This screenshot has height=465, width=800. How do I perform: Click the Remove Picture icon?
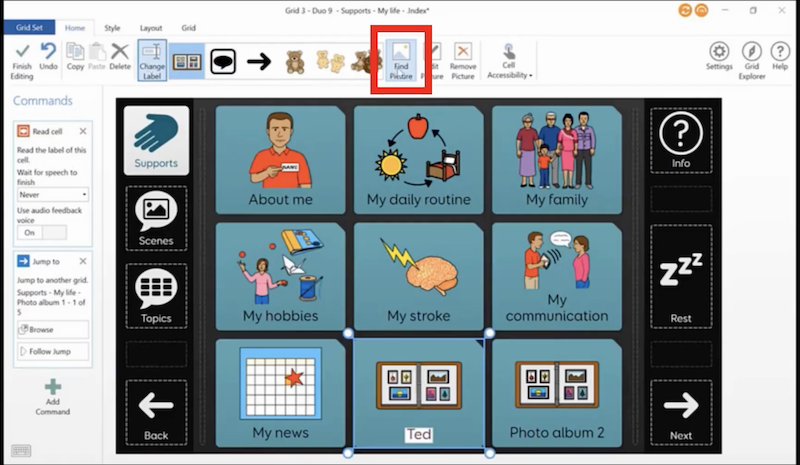click(463, 60)
